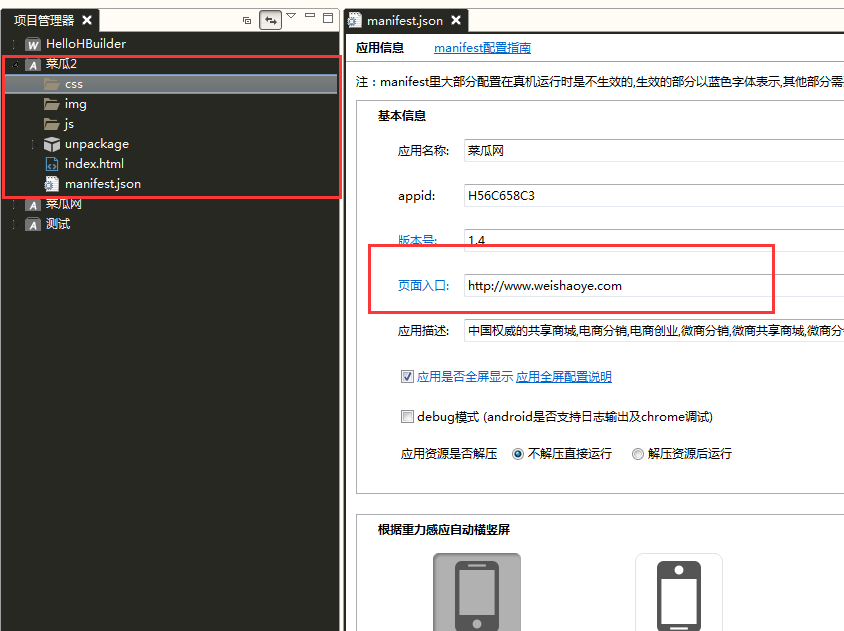Select the 测试 project name
This screenshot has width=844, height=631.
58,224
